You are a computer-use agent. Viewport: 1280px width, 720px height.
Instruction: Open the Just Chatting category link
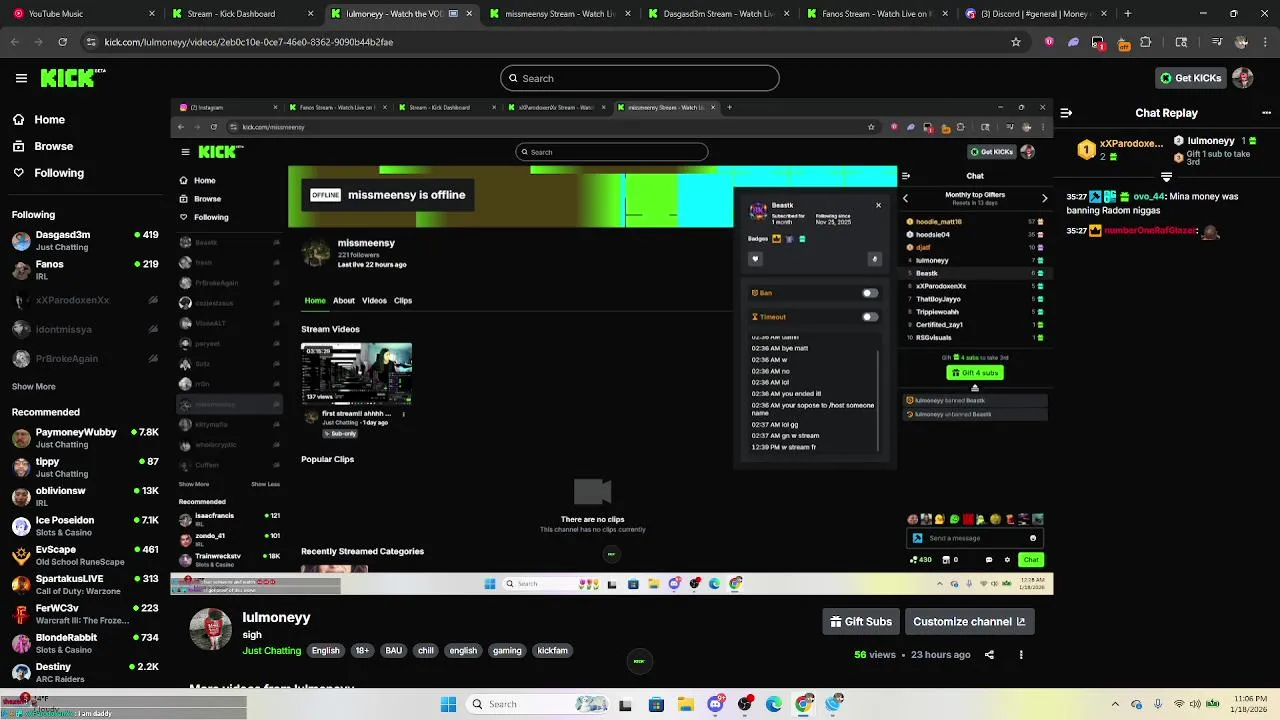271,651
